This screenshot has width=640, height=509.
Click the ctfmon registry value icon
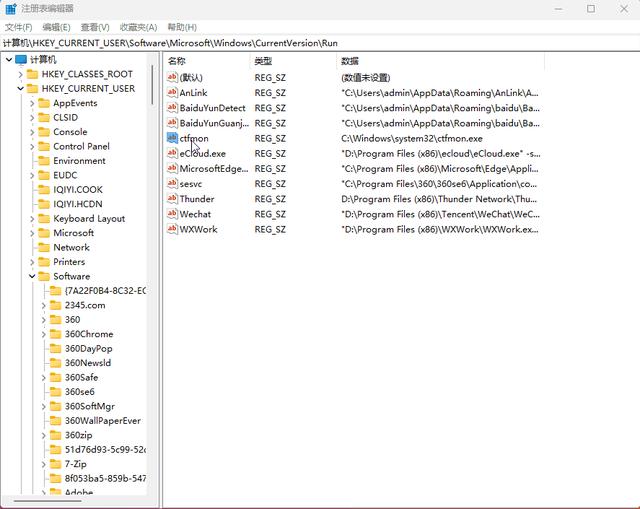[172, 138]
